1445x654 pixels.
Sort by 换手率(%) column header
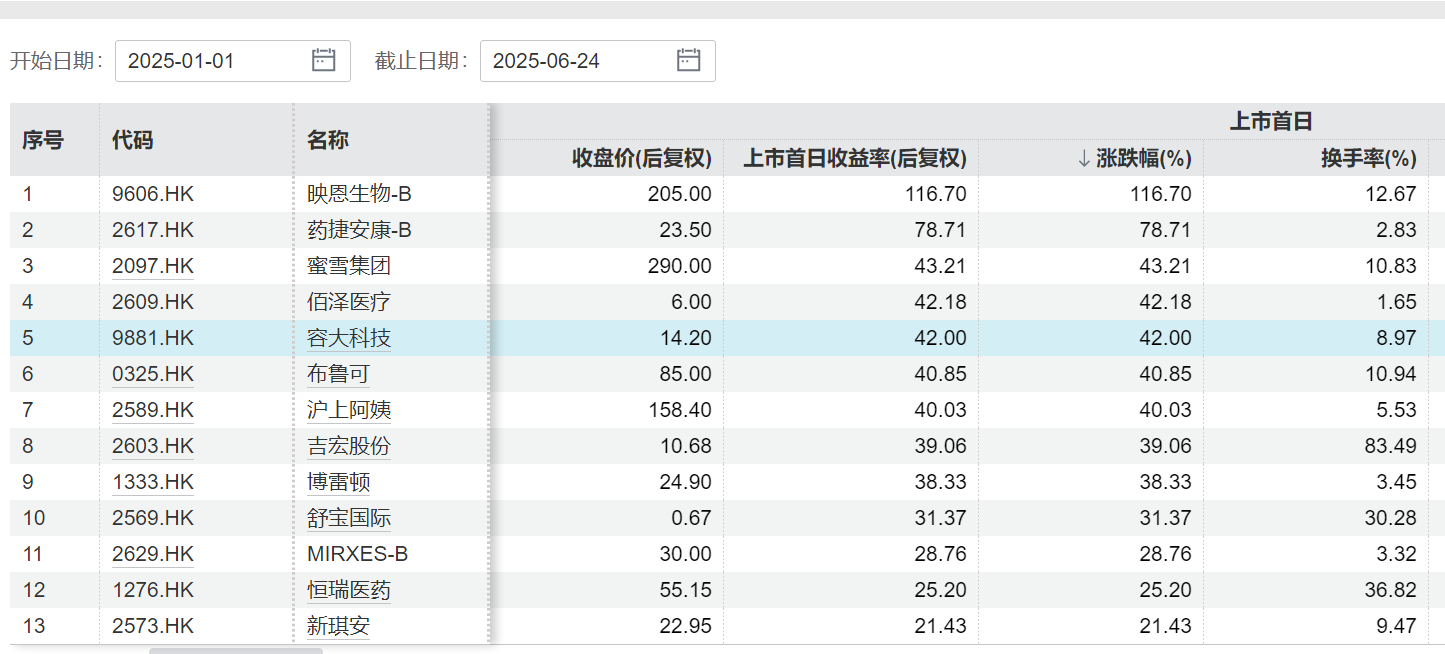click(x=1368, y=158)
